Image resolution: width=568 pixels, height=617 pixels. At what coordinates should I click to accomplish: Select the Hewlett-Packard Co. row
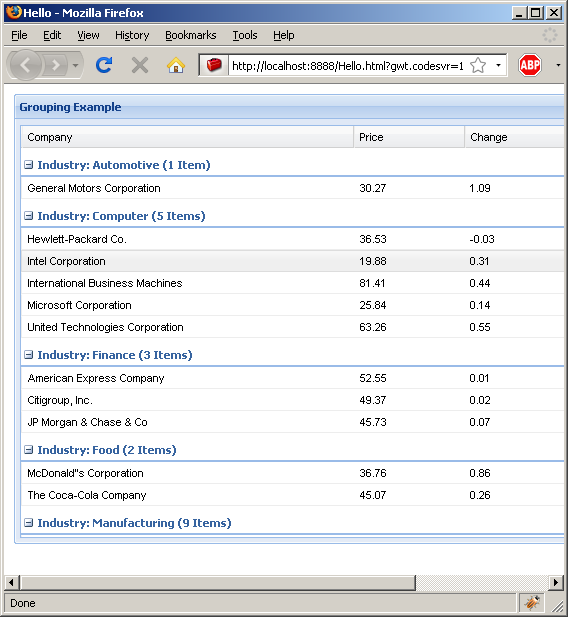(x=292, y=239)
